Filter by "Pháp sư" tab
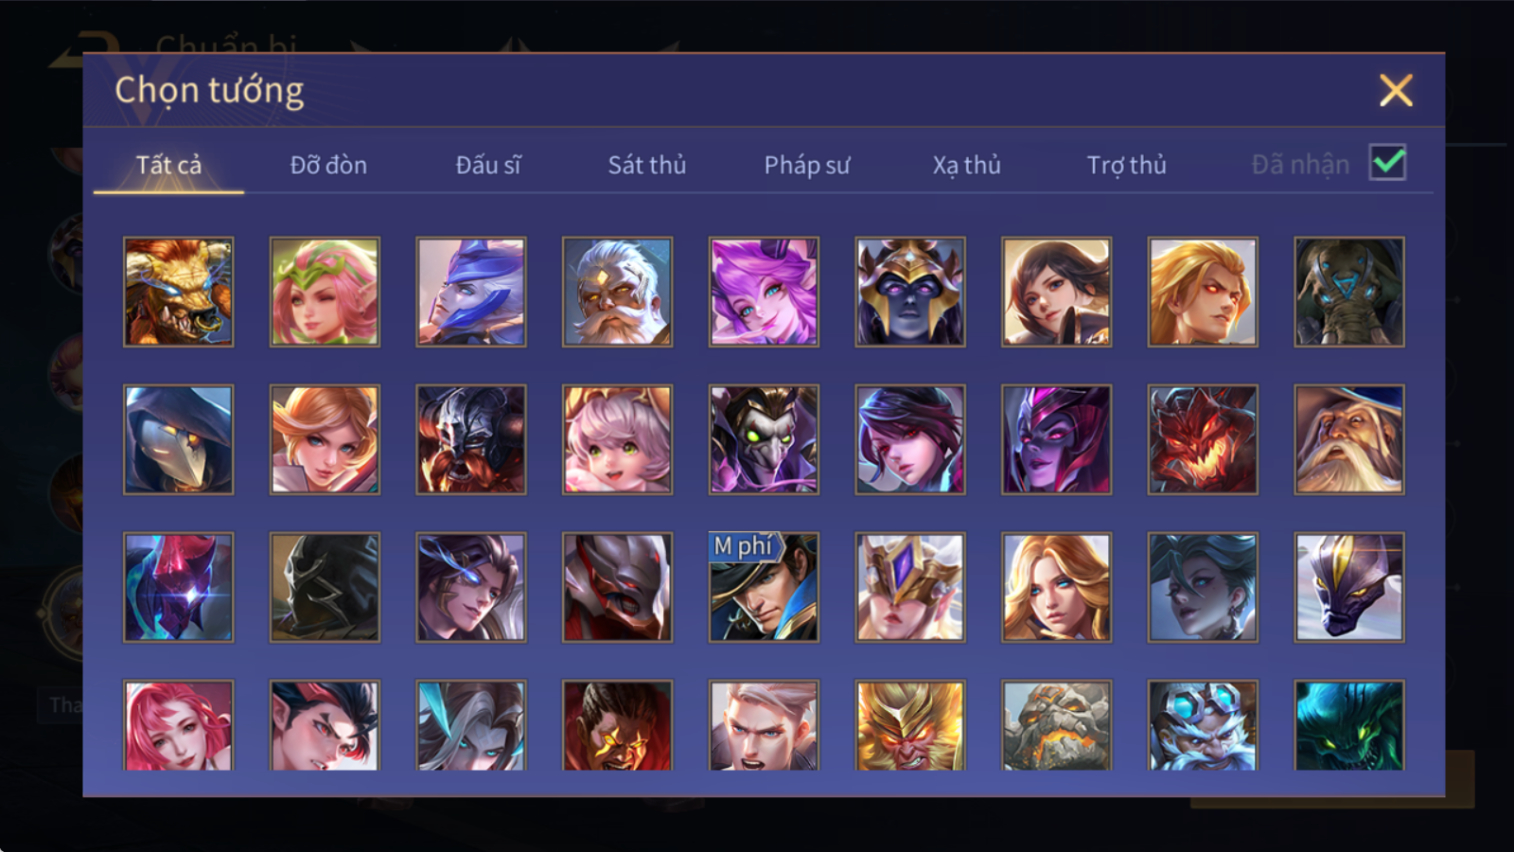Screen dimensions: 1514x852 coord(807,165)
